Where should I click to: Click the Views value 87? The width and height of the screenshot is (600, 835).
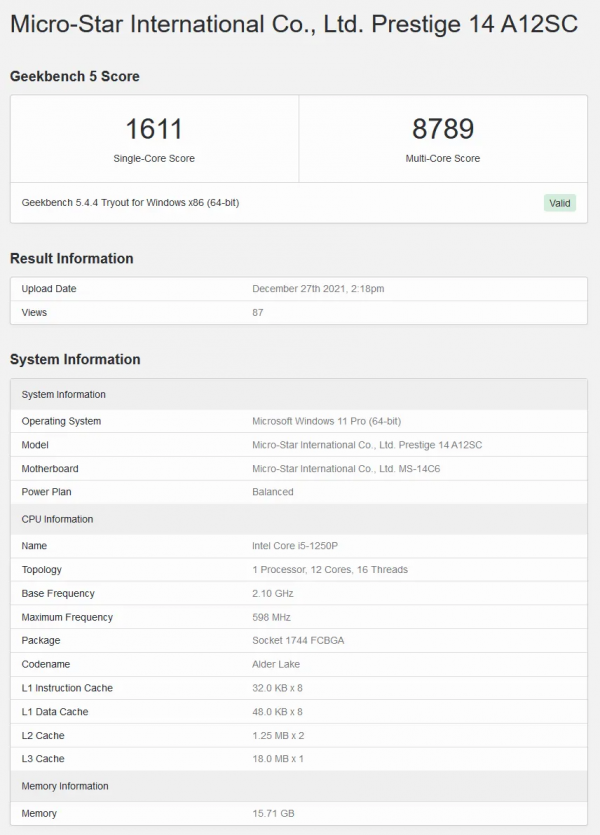[258, 313]
